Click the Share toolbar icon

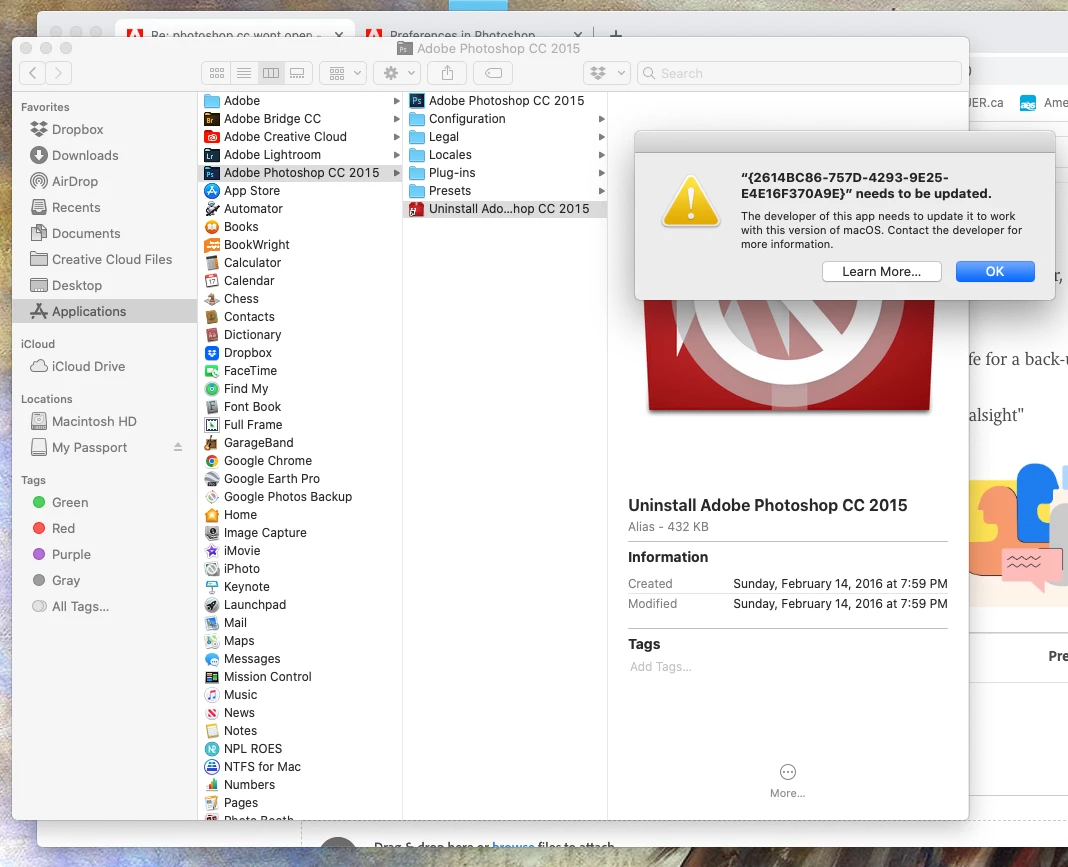[447, 73]
